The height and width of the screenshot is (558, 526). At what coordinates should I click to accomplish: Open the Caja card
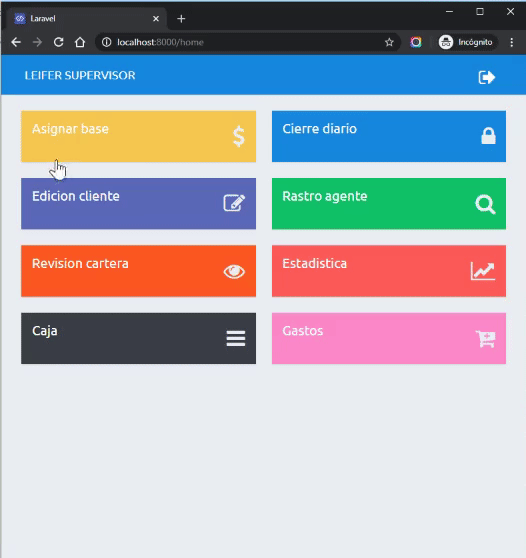[x=138, y=338]
